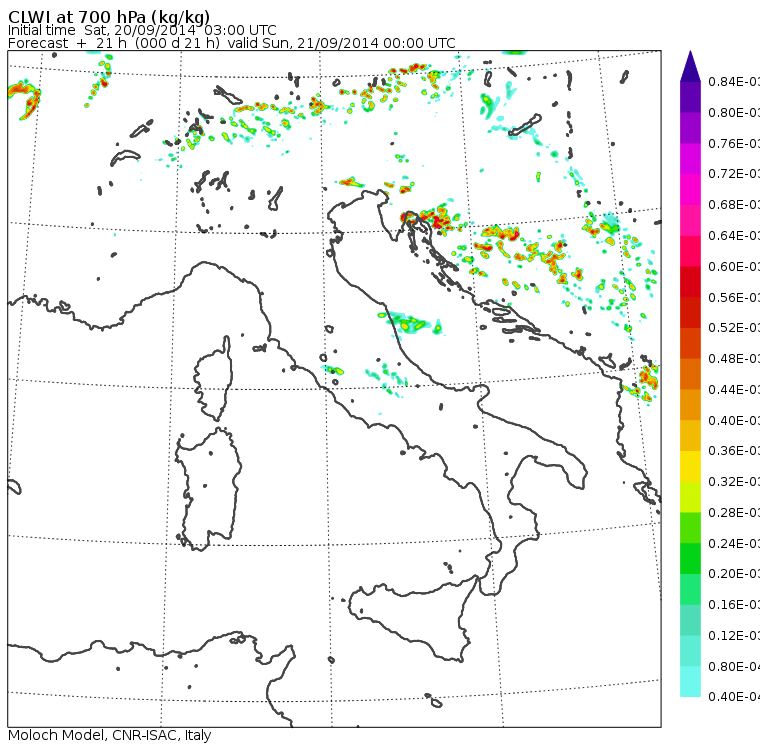760x749 pixels.
Task: Click the 0.32E-03 legend label
Action: 734,481
